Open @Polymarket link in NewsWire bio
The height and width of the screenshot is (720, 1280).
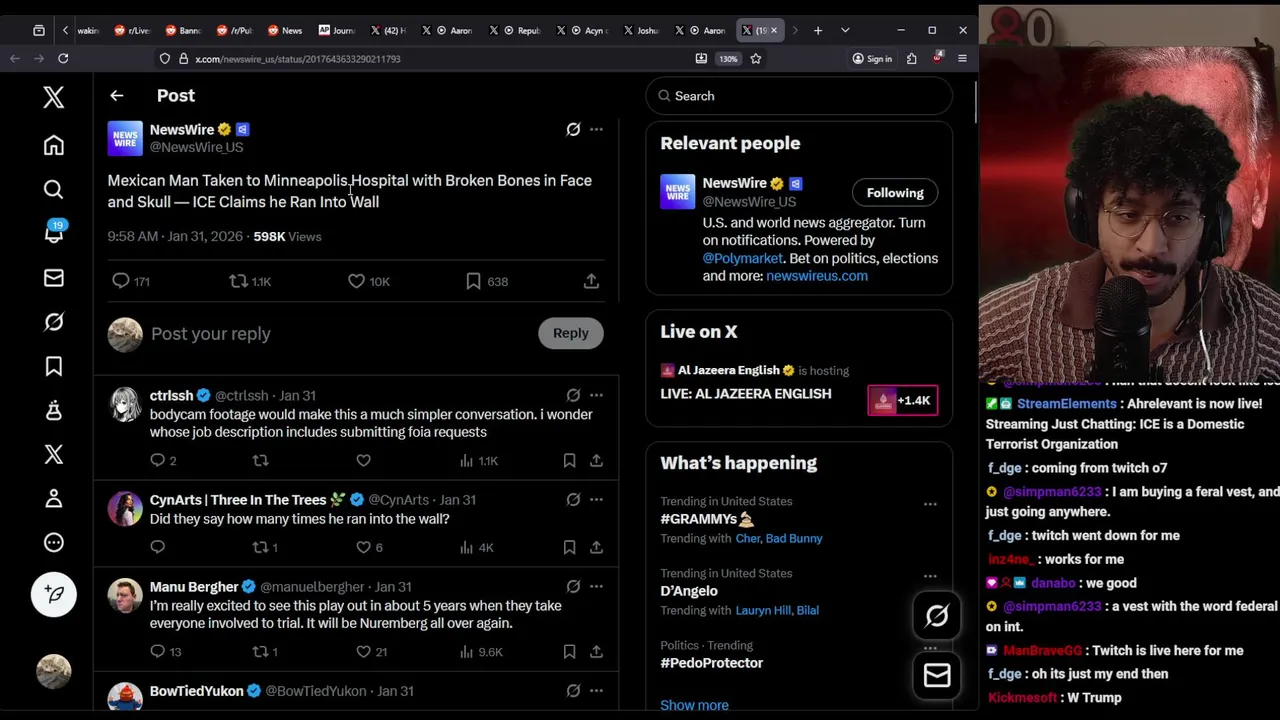pos(742,258)
